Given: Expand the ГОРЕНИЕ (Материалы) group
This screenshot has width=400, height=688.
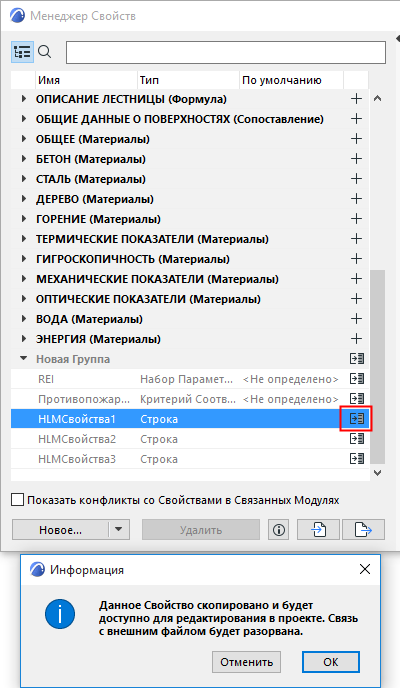Looking at the screenshot, I should tap(24, 219).
